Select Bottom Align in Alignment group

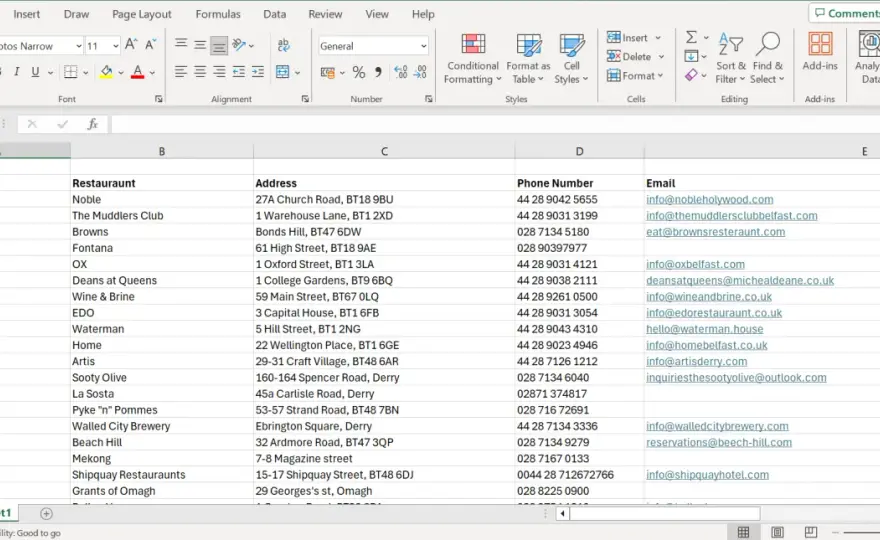(x=219, y=45)
